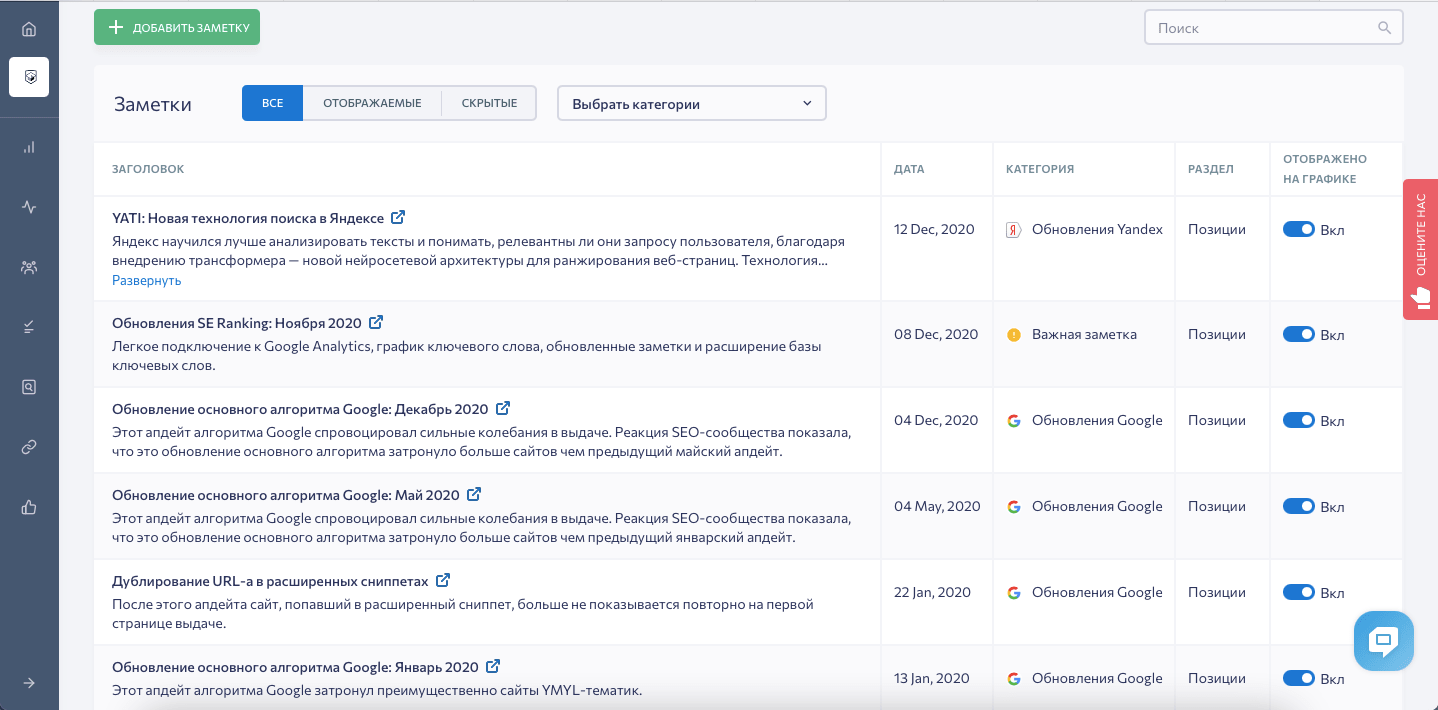The height and width of the screenshot is (710, 1438).
Task: Select the ОТОБРАЖАЕМЫЕ filter tab
Action: click(x=372, y=103)
